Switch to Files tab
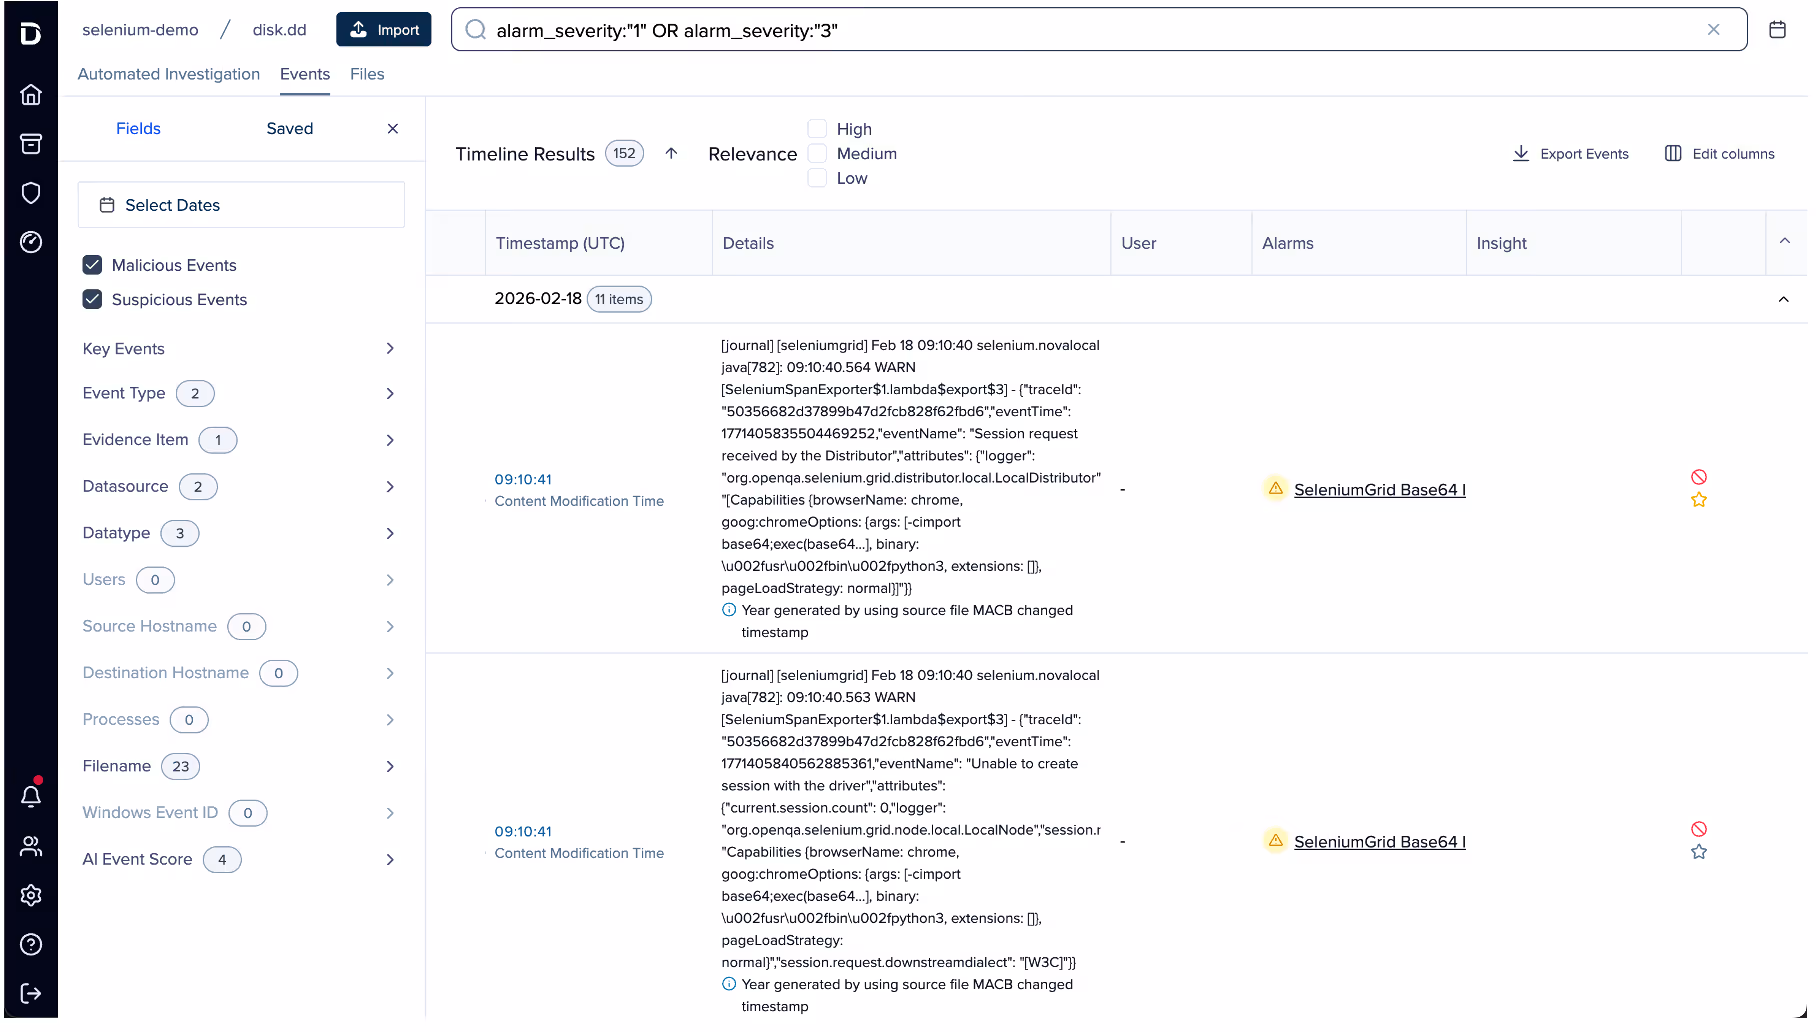This screenshot has width=1820, height=1032. pos(367,74)
